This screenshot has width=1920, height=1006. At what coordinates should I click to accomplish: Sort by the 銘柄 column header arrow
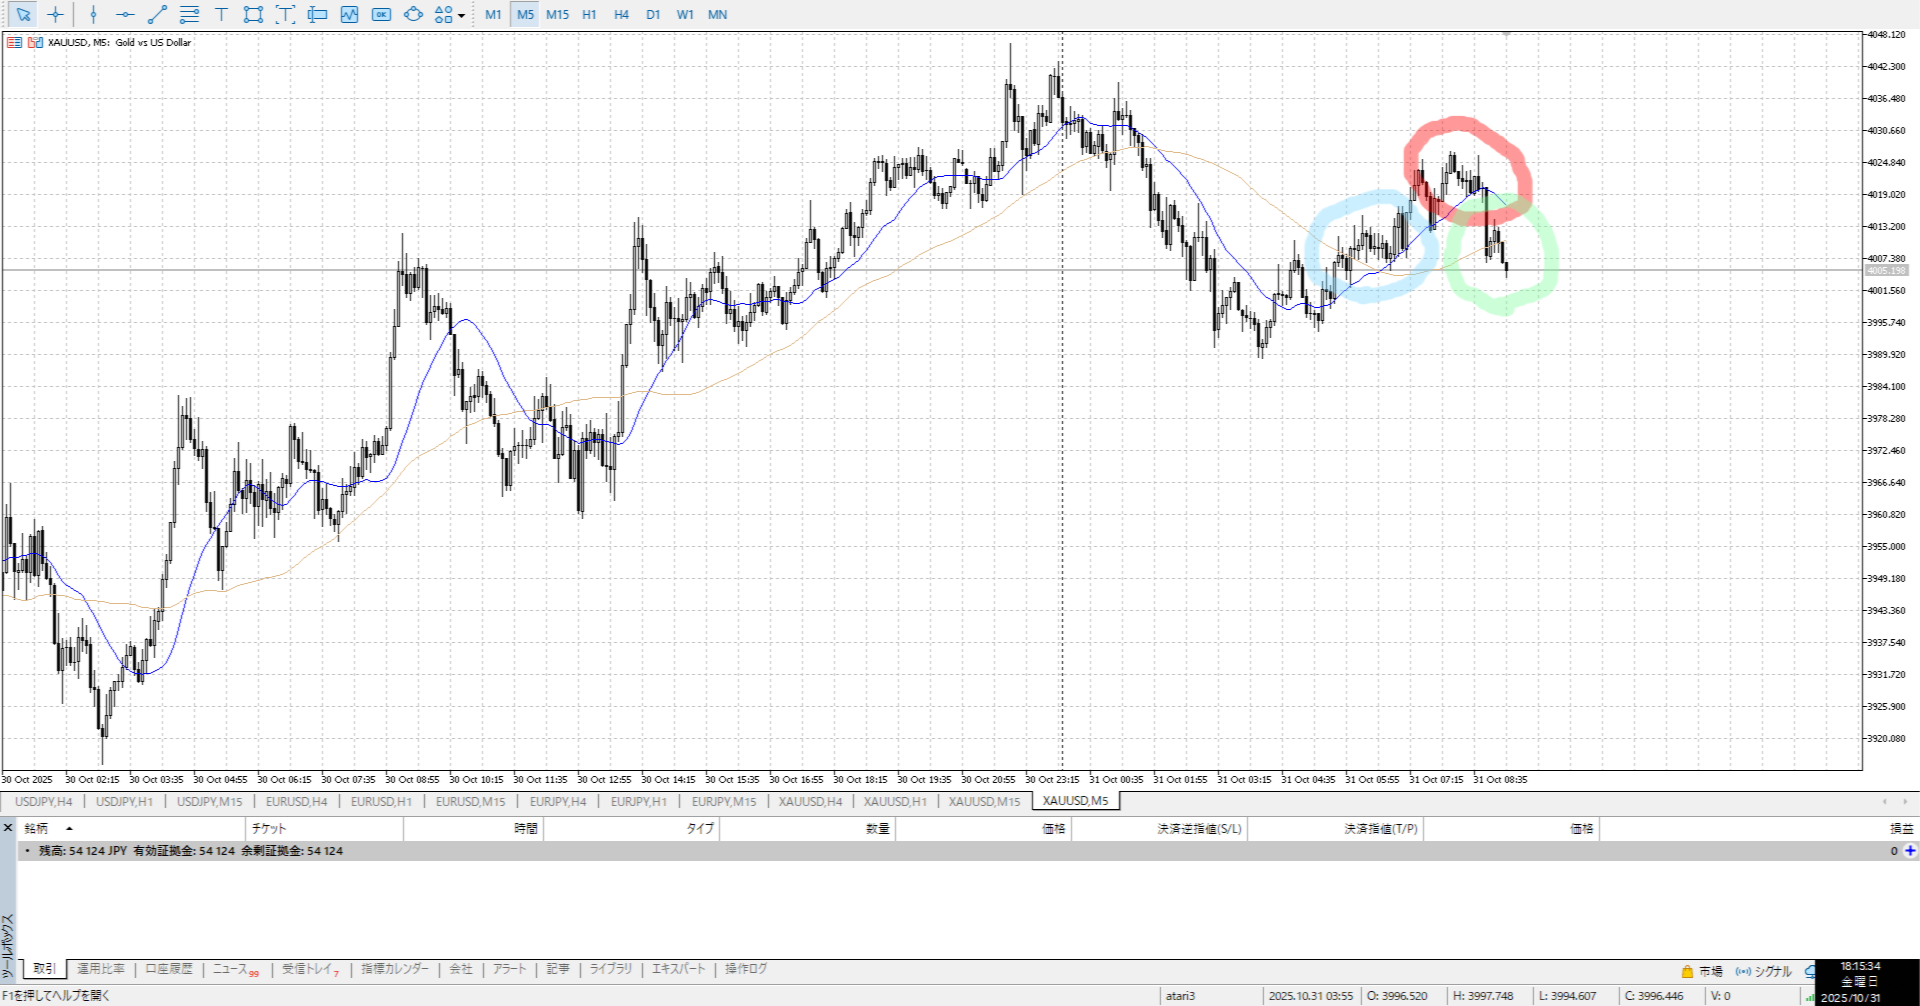(x=69, y=829)
